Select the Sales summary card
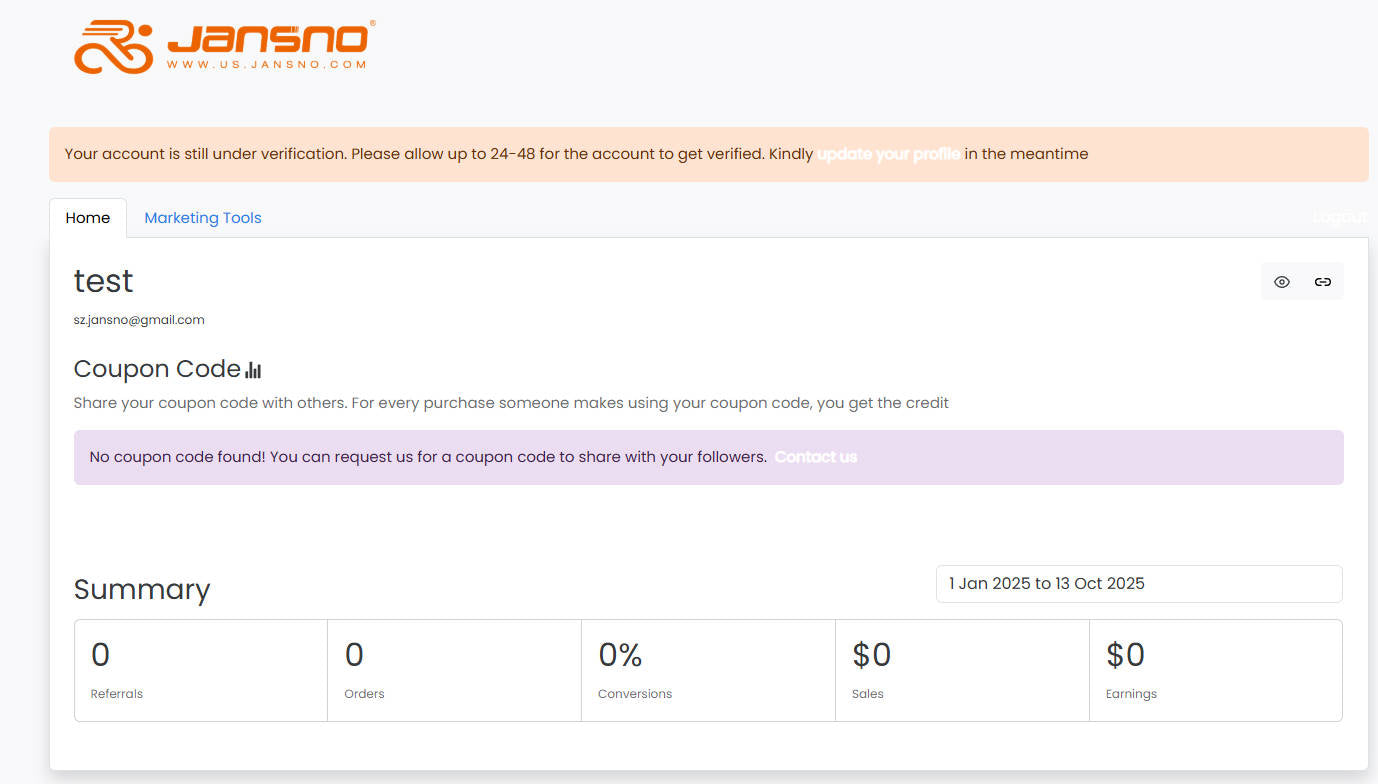 coord(962,670)
